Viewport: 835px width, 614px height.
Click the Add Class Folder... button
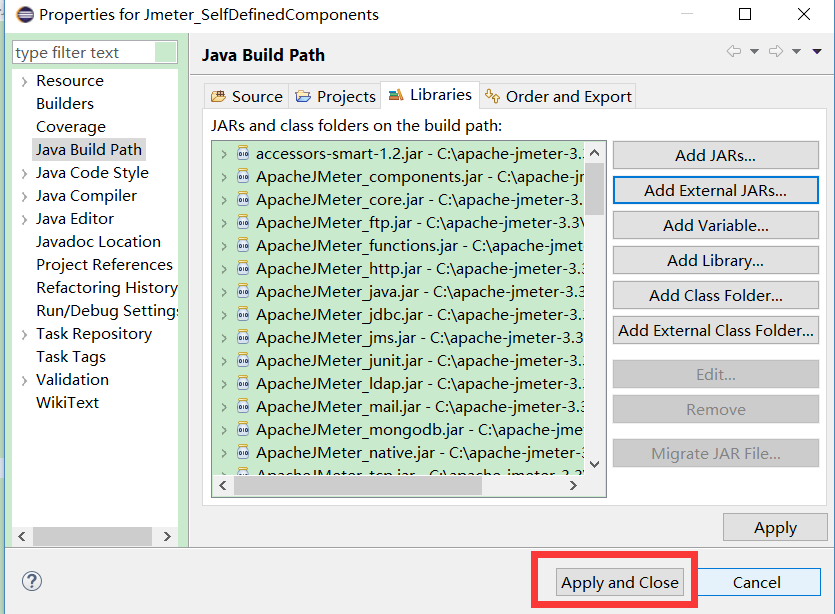pos(715,295)
